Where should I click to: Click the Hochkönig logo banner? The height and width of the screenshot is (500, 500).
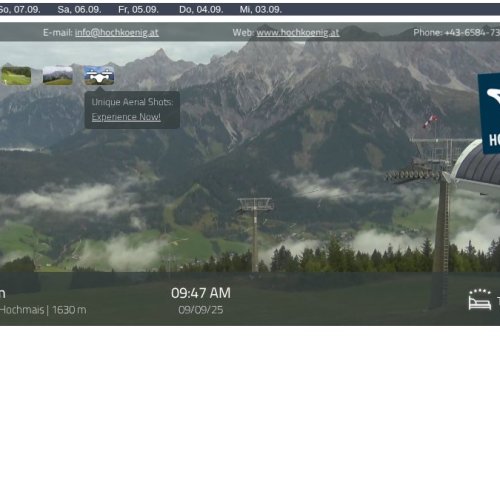[x=489, y=113]
